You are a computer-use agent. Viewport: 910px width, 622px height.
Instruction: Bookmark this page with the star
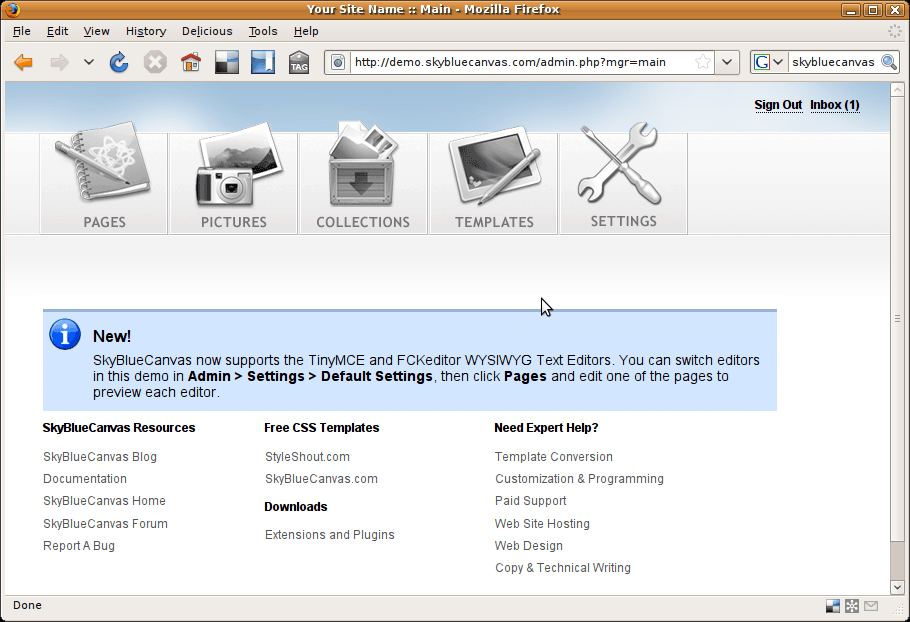click(702, 62)
